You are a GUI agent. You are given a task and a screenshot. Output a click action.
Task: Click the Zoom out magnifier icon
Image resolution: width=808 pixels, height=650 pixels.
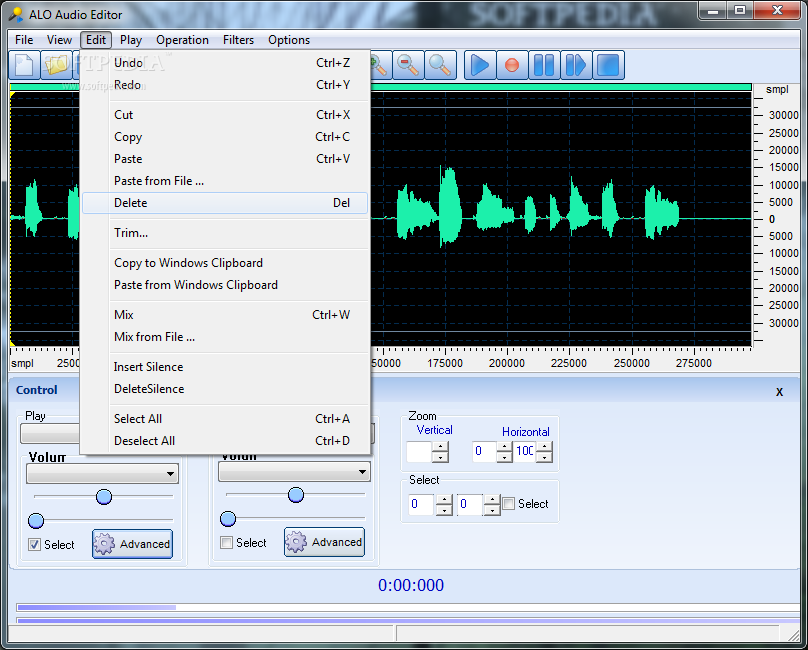pyautogui.click(x=408, y=65)
